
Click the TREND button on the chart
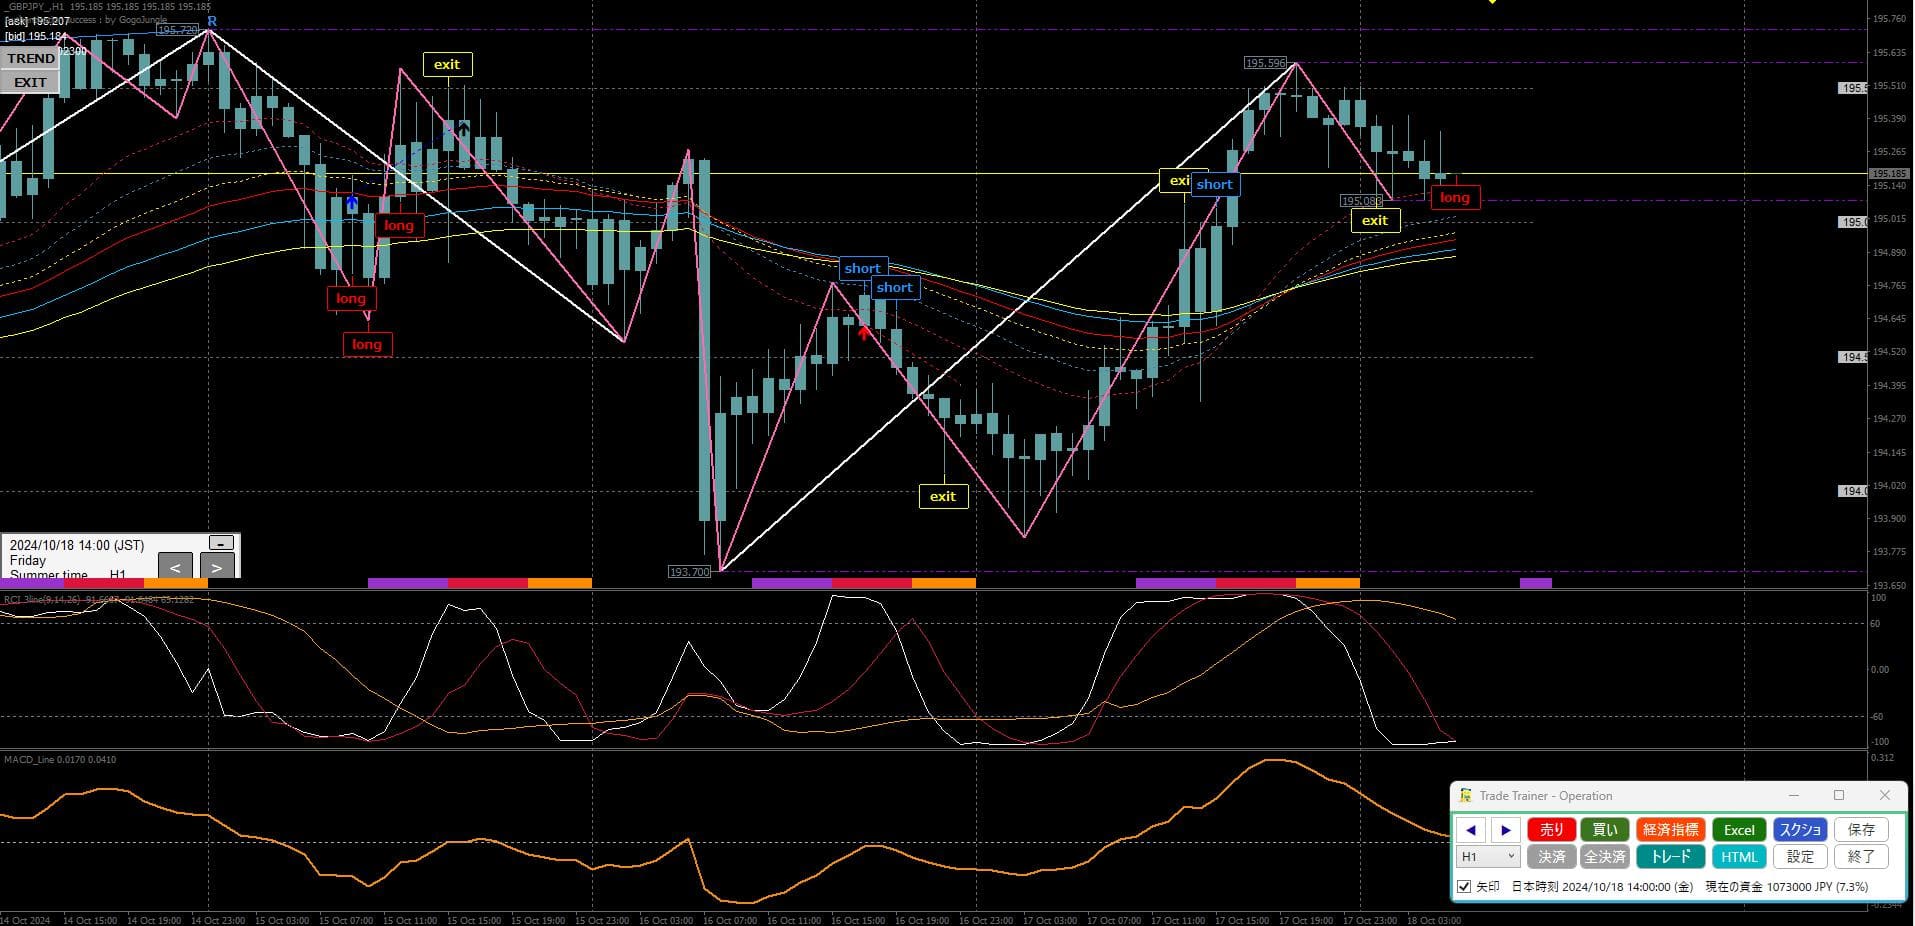31,59
